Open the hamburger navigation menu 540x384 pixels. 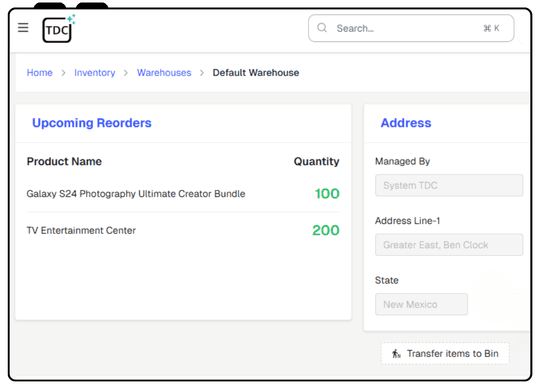click(23, 28)
